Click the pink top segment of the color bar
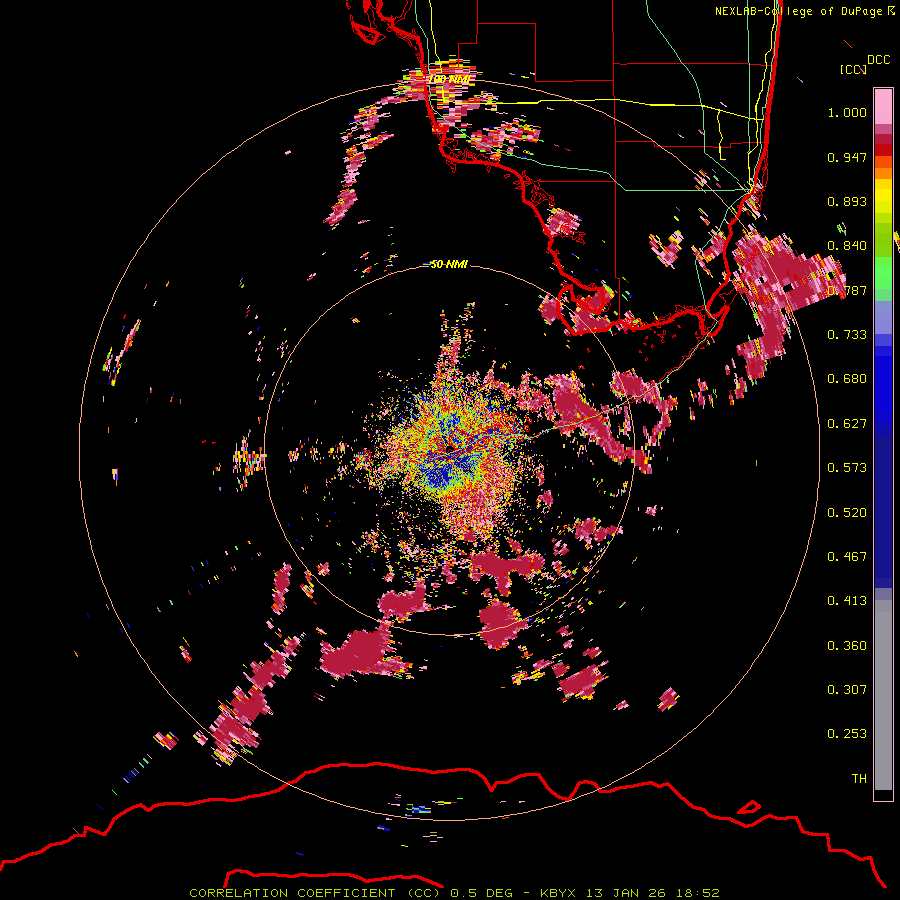 883,106
